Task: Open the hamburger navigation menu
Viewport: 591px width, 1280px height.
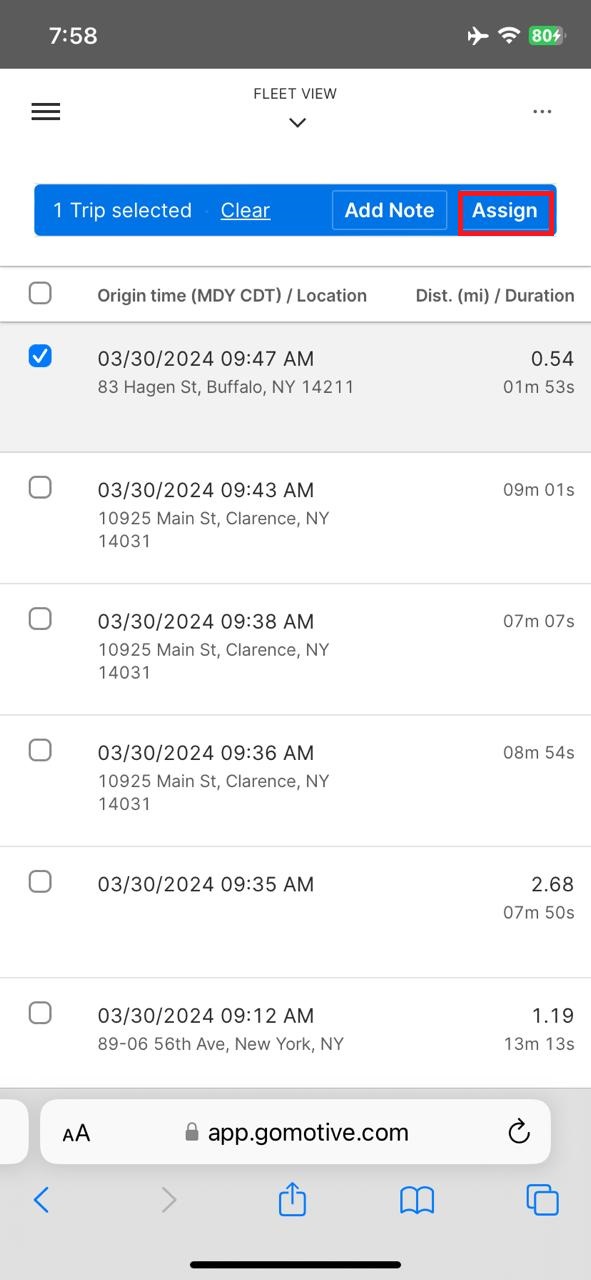Action: click(x=46, y=112)
